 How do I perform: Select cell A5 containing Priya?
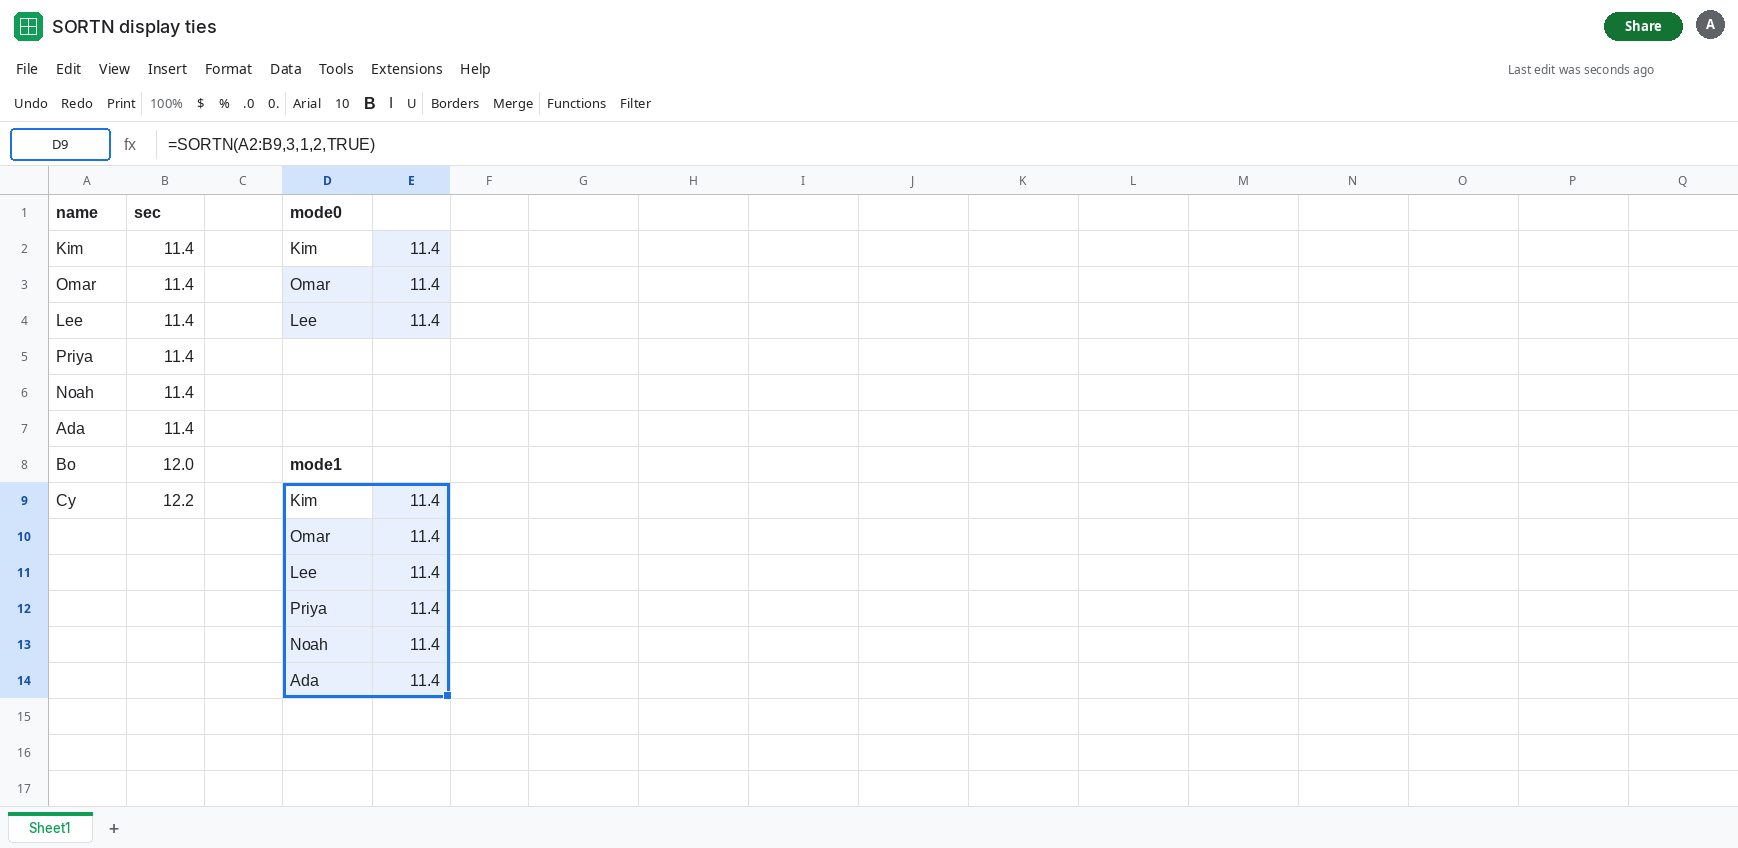point(87,356)
